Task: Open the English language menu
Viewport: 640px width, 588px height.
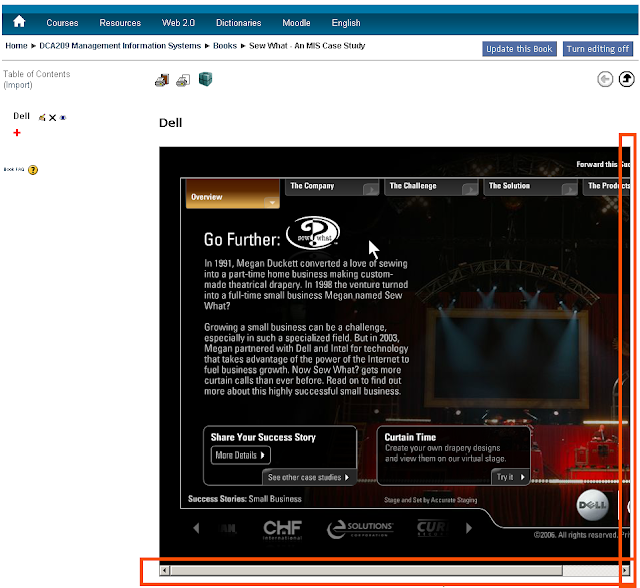Action: pos(346,23)
